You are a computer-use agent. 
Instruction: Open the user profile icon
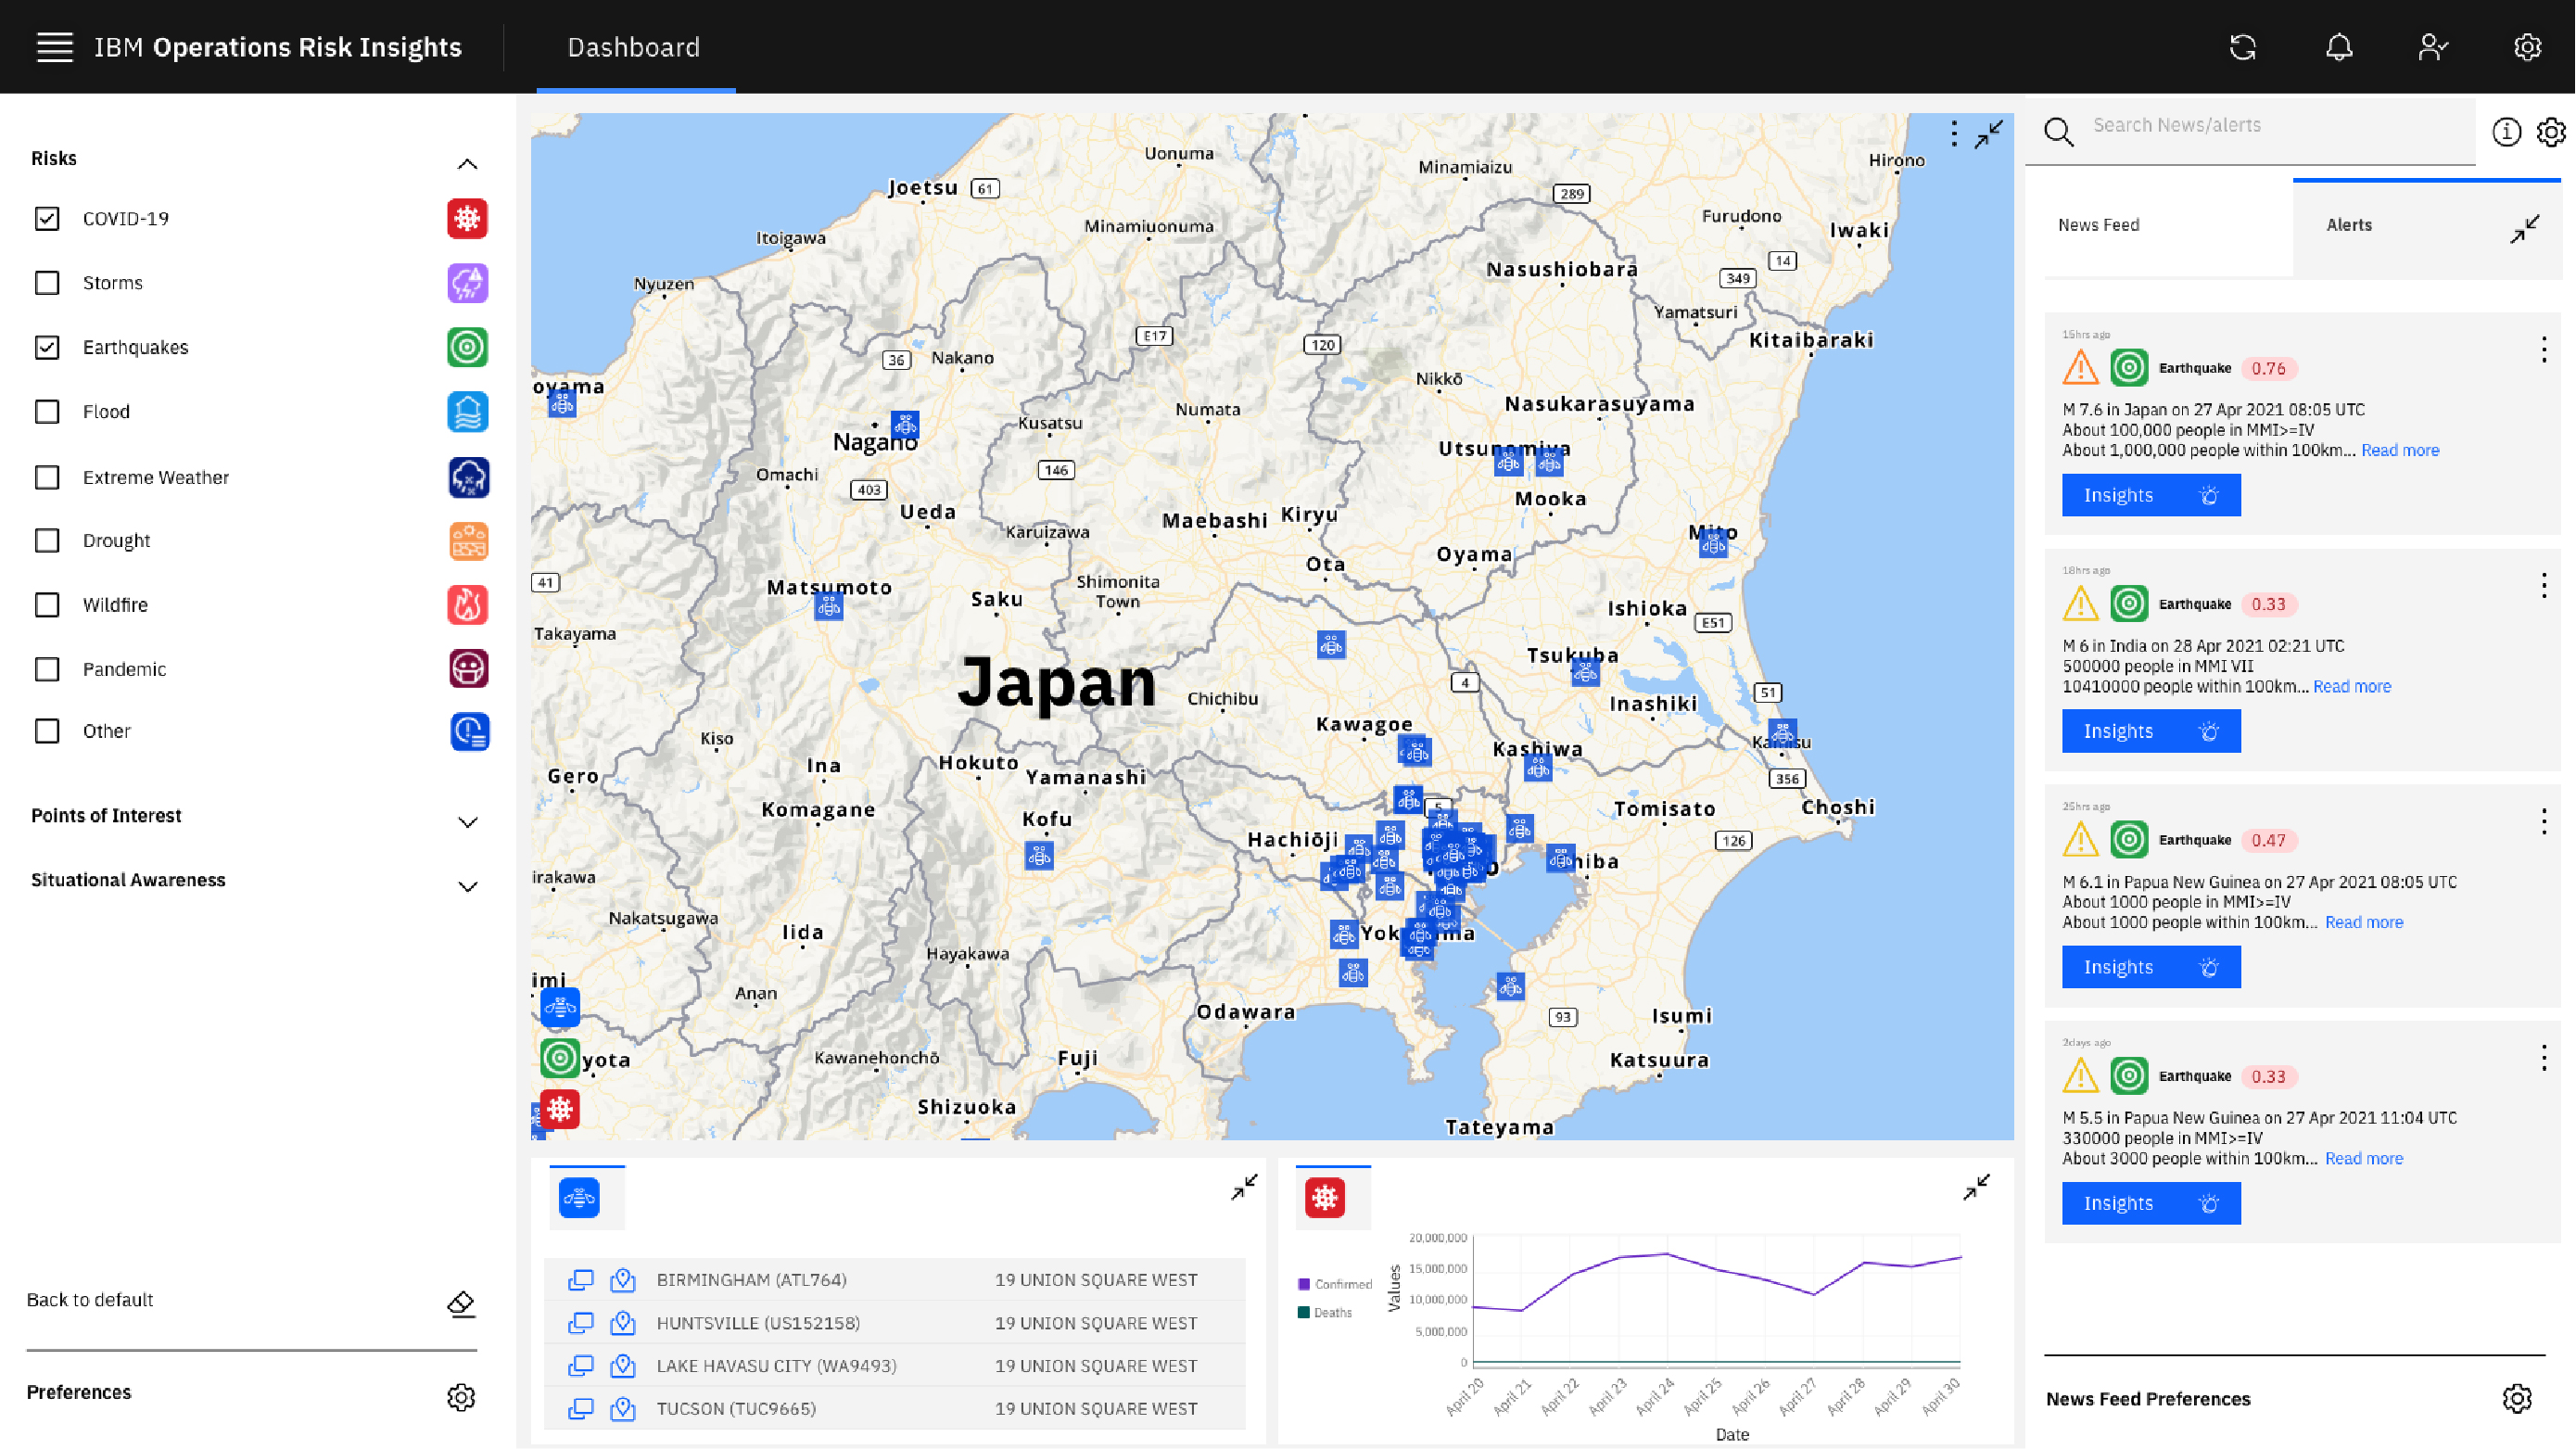[x=2432, y=47]
